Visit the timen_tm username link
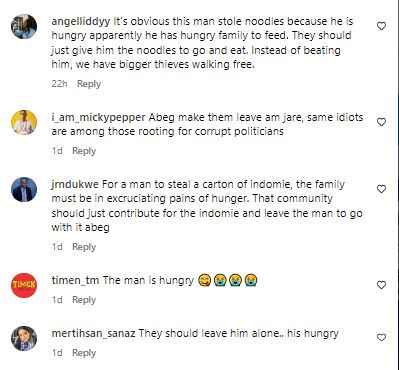The height and width of the screenshot is (370, 399). [x=75, y=281]
